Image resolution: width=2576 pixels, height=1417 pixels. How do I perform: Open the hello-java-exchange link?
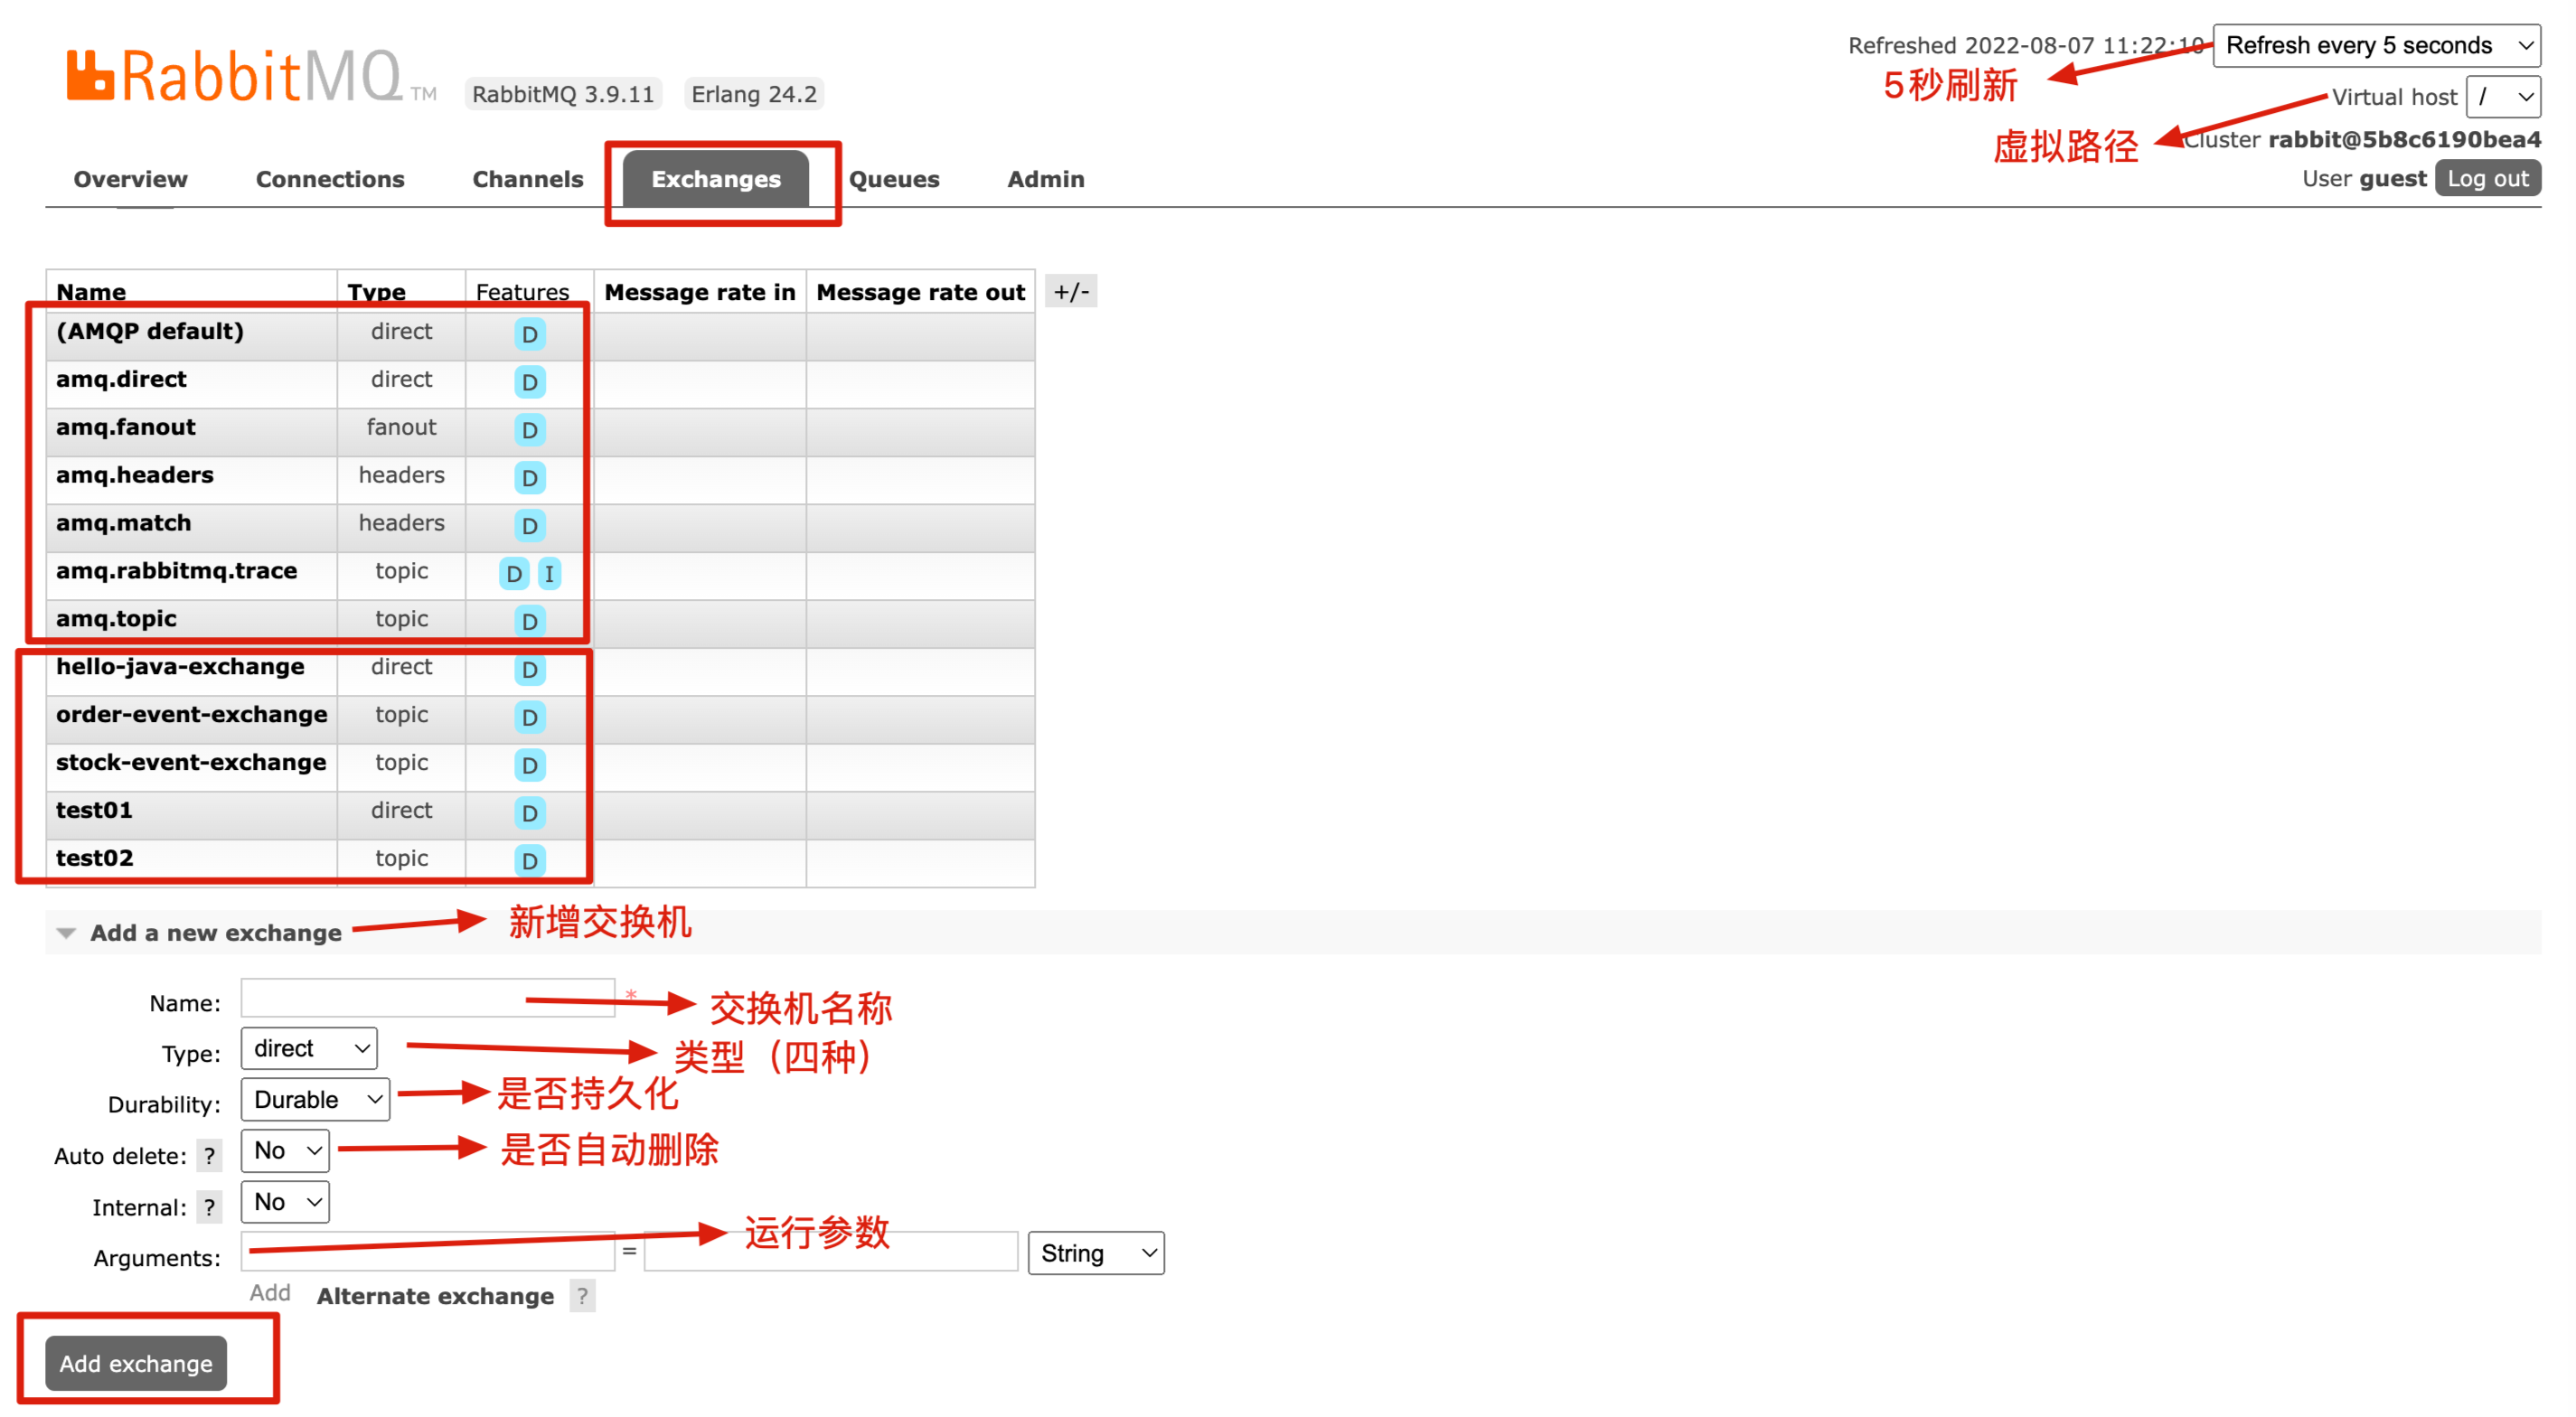pos(180,667)
